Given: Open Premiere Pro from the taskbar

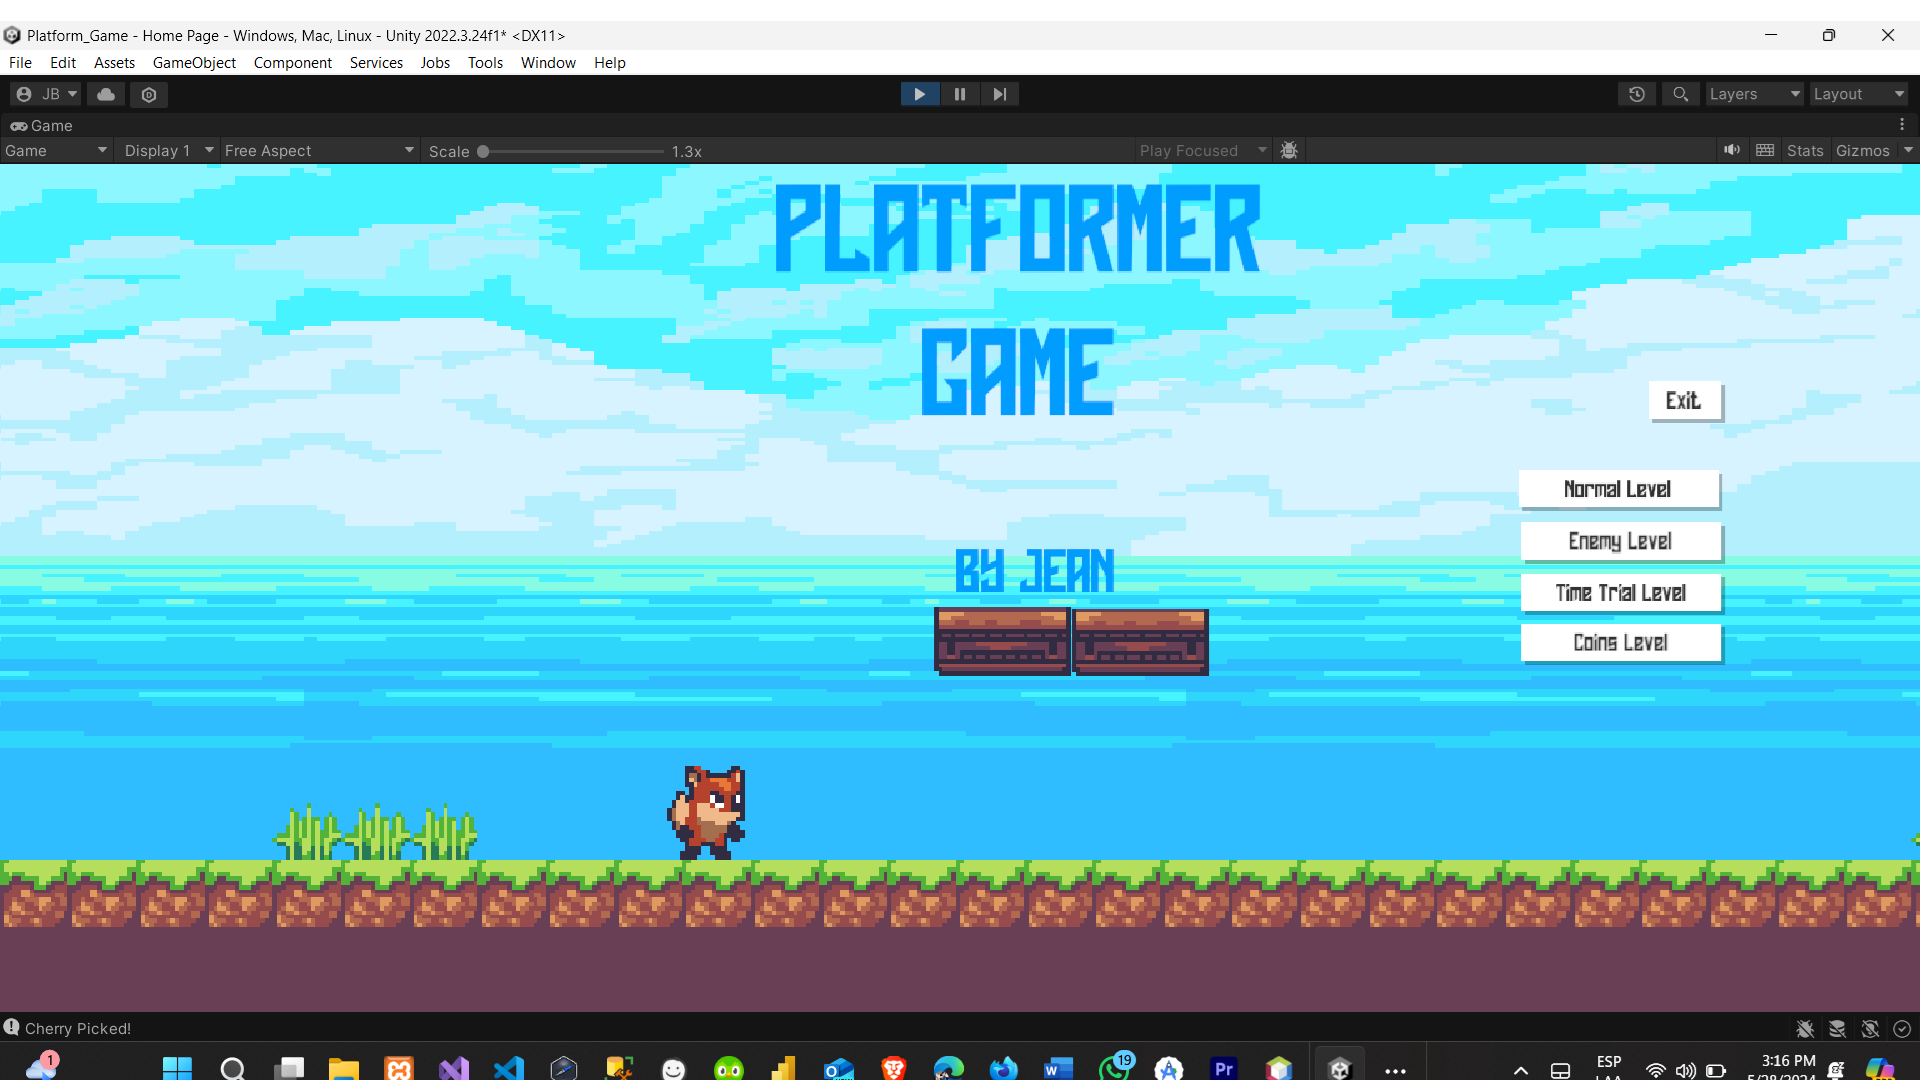Looking at the screenshot, I should point(1224,1068).
